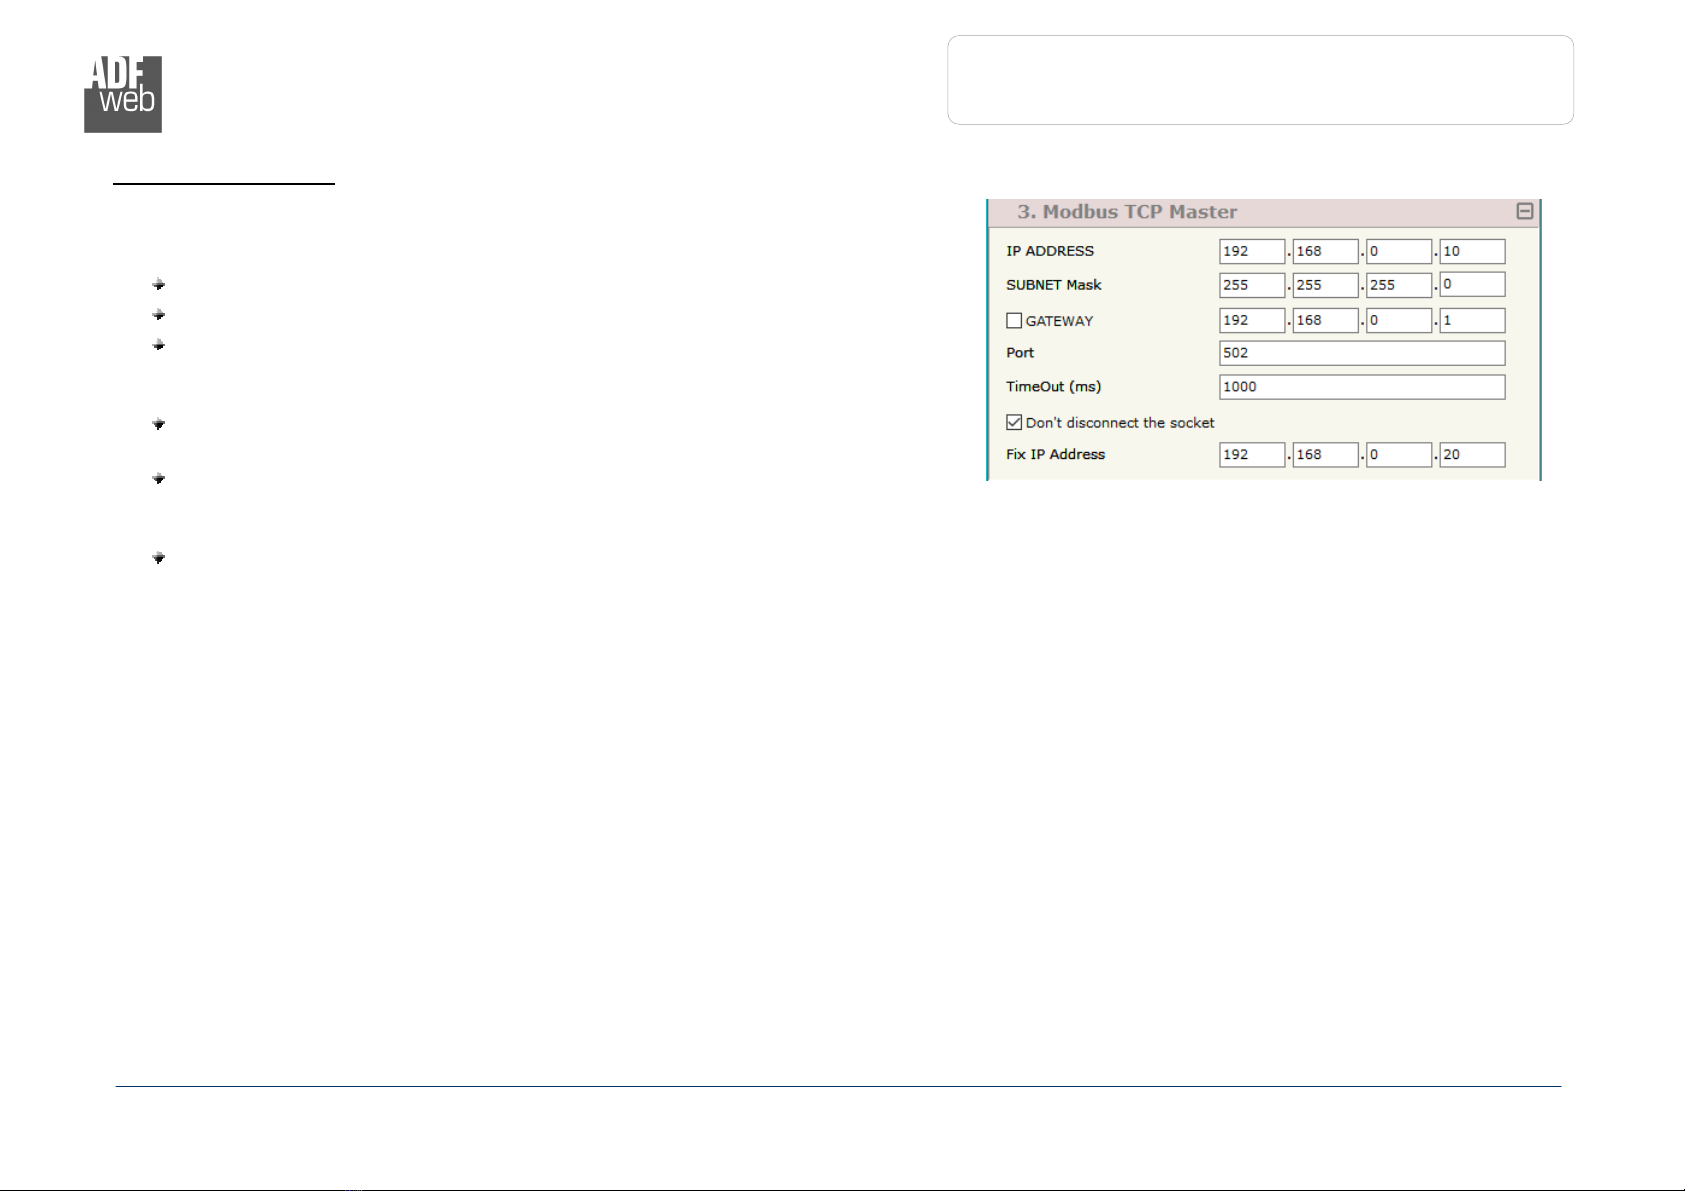
Task: Select the second octet of Fix IP Address
Action: 1325,455
